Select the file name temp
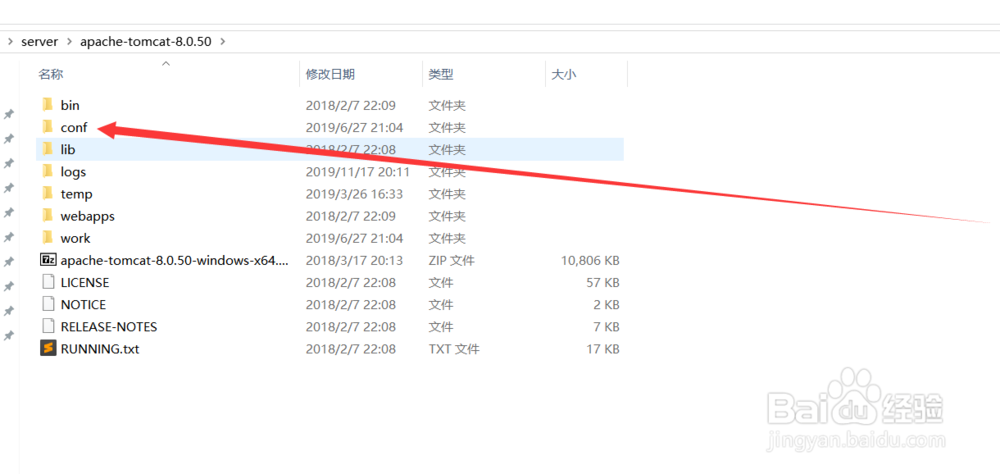 click(x=77, y=194)
